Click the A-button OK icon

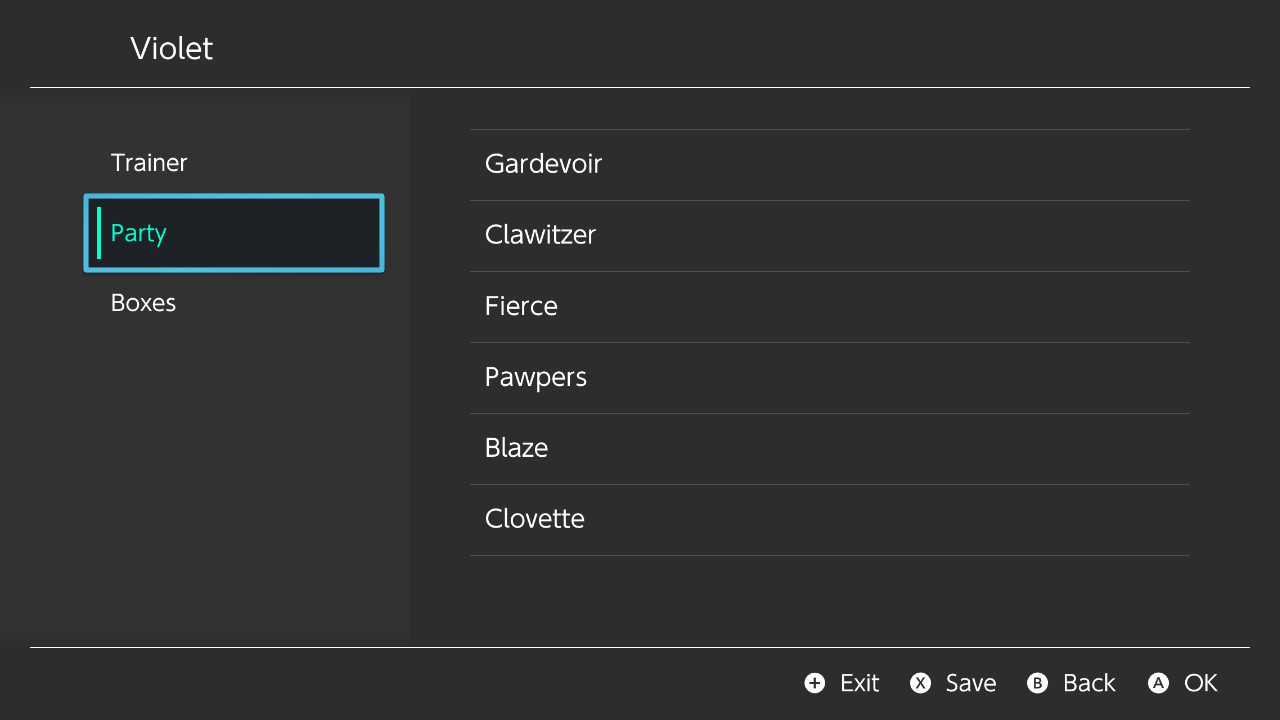1158,683
